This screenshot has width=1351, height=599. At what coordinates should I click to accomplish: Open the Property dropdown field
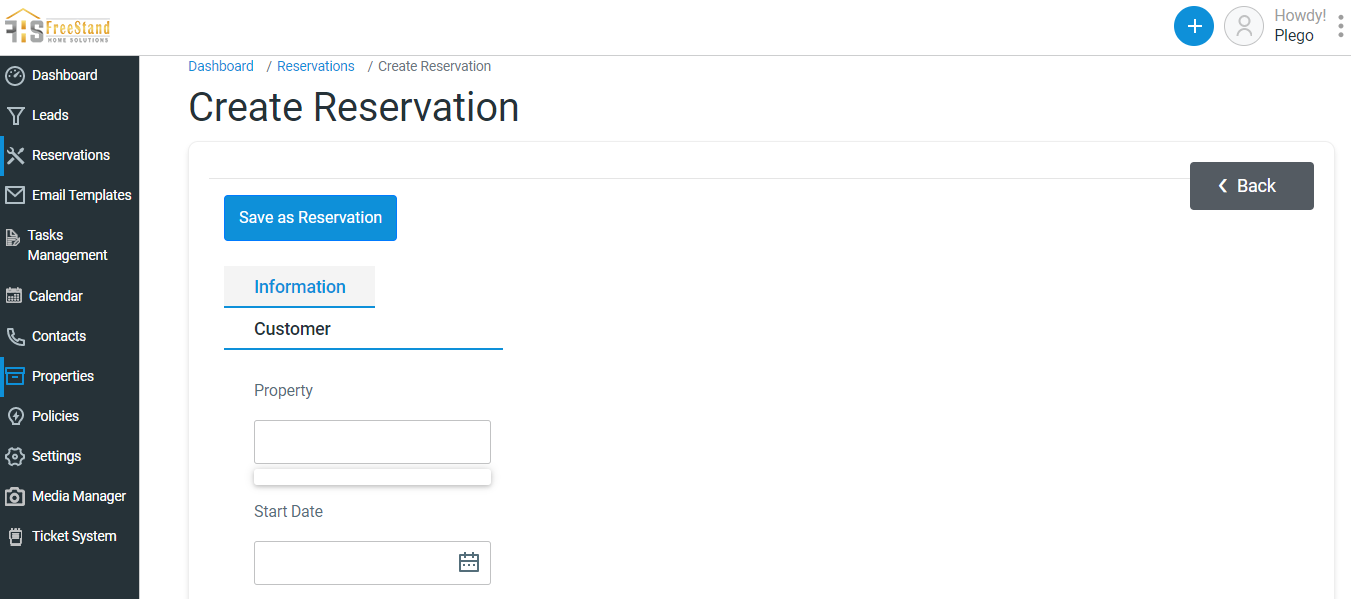[372, 442]
